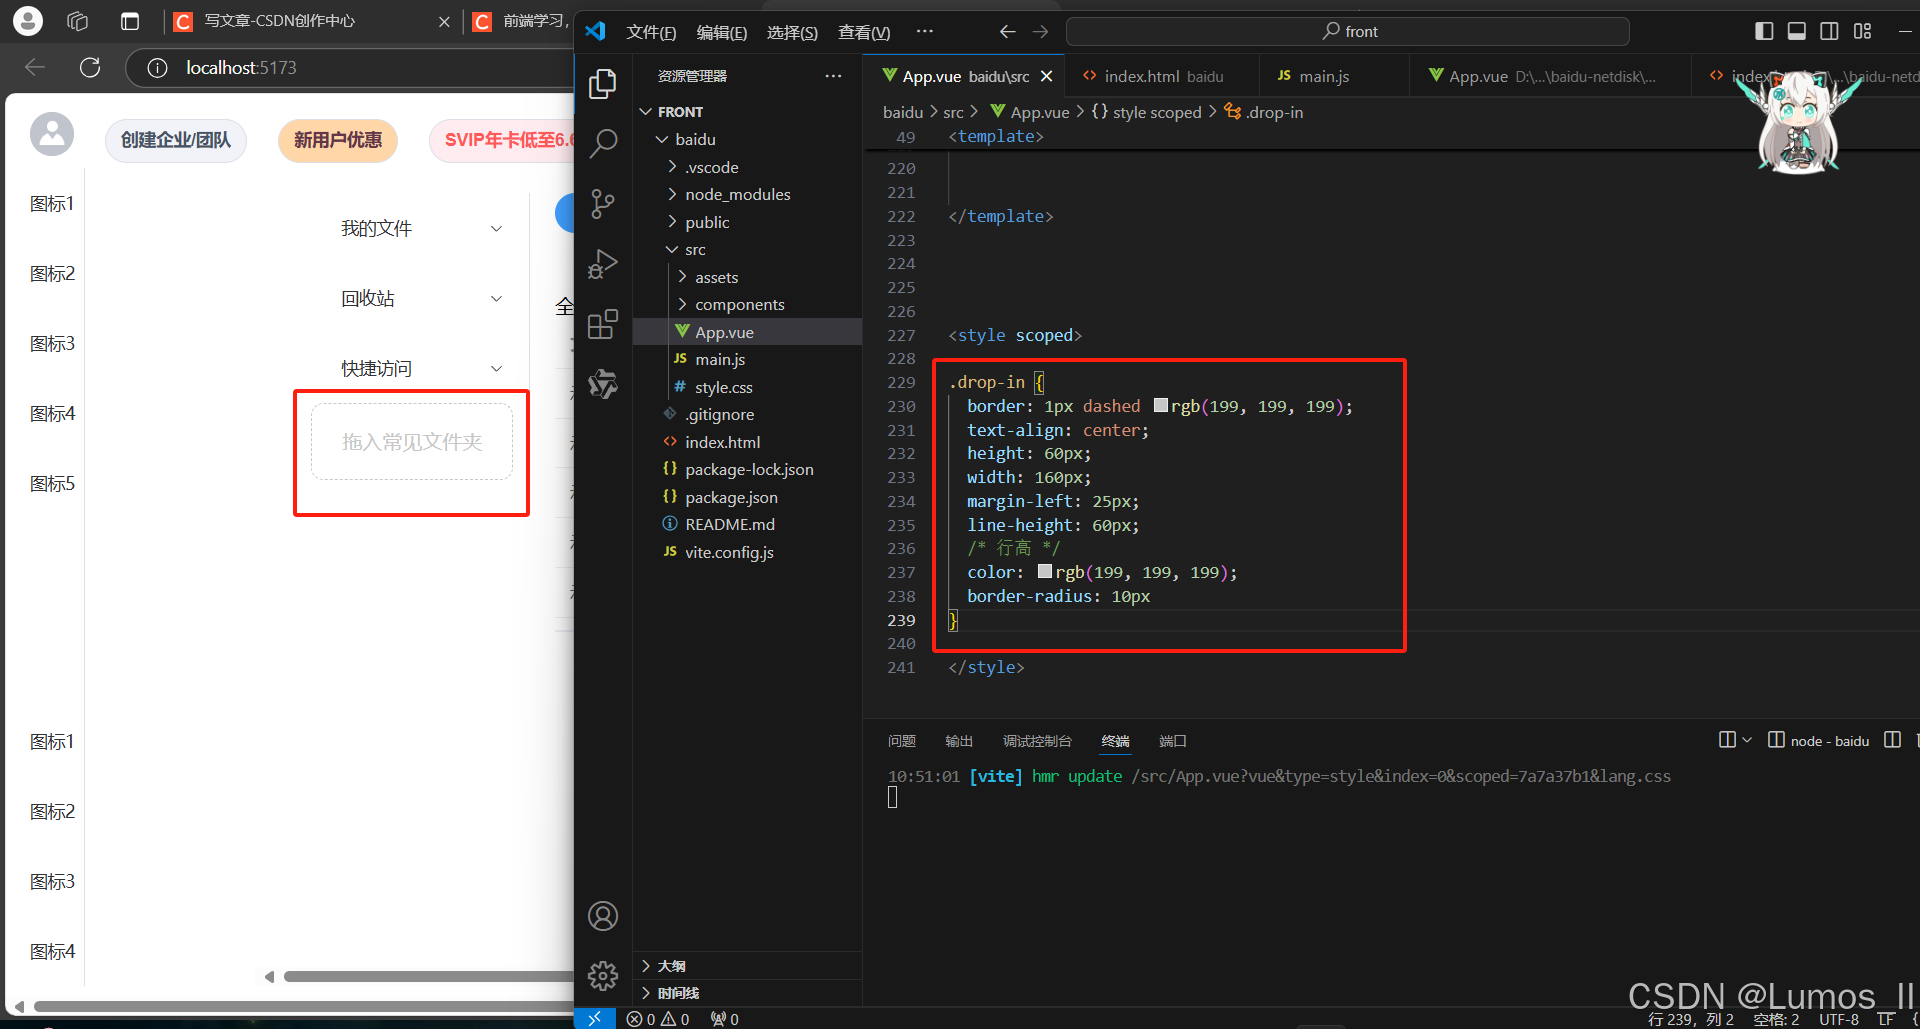Show errors and warnings count in status bar
The image size is (1920, 1029).
pyautogui.click(x=658, y=1019)
